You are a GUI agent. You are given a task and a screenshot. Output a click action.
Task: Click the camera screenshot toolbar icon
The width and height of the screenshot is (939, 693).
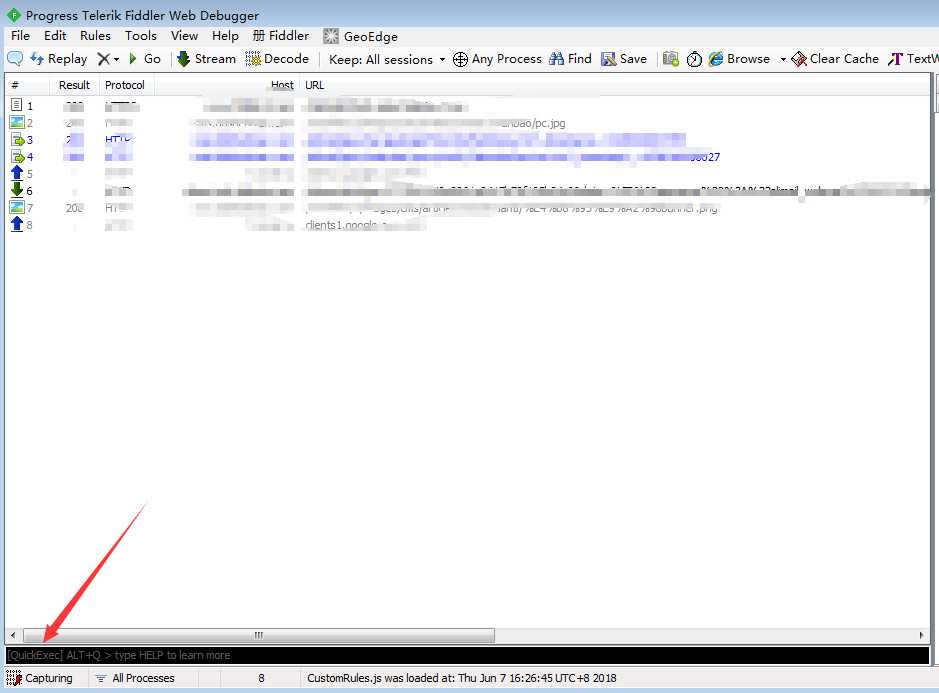pyautogui.click(x=671, y=59)
